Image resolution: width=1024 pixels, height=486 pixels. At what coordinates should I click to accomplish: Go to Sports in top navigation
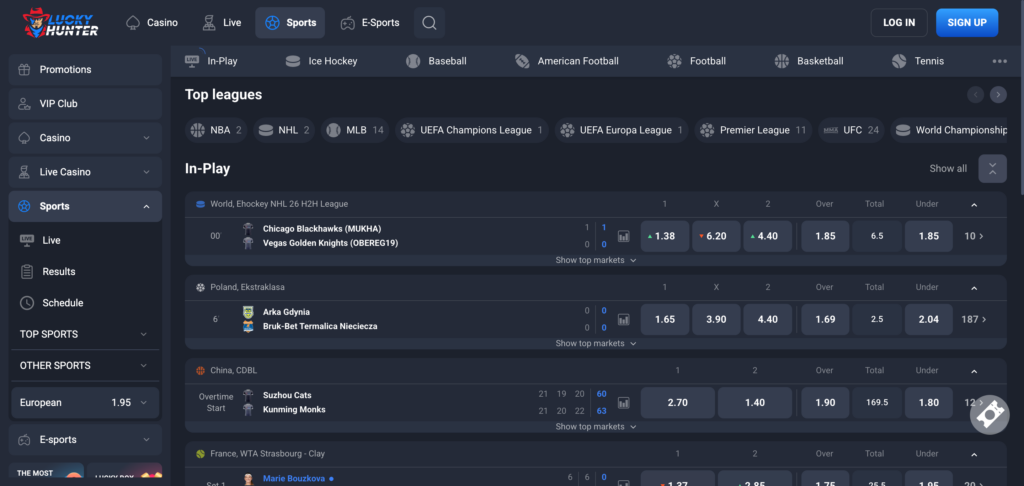click(x=290, y=23)
